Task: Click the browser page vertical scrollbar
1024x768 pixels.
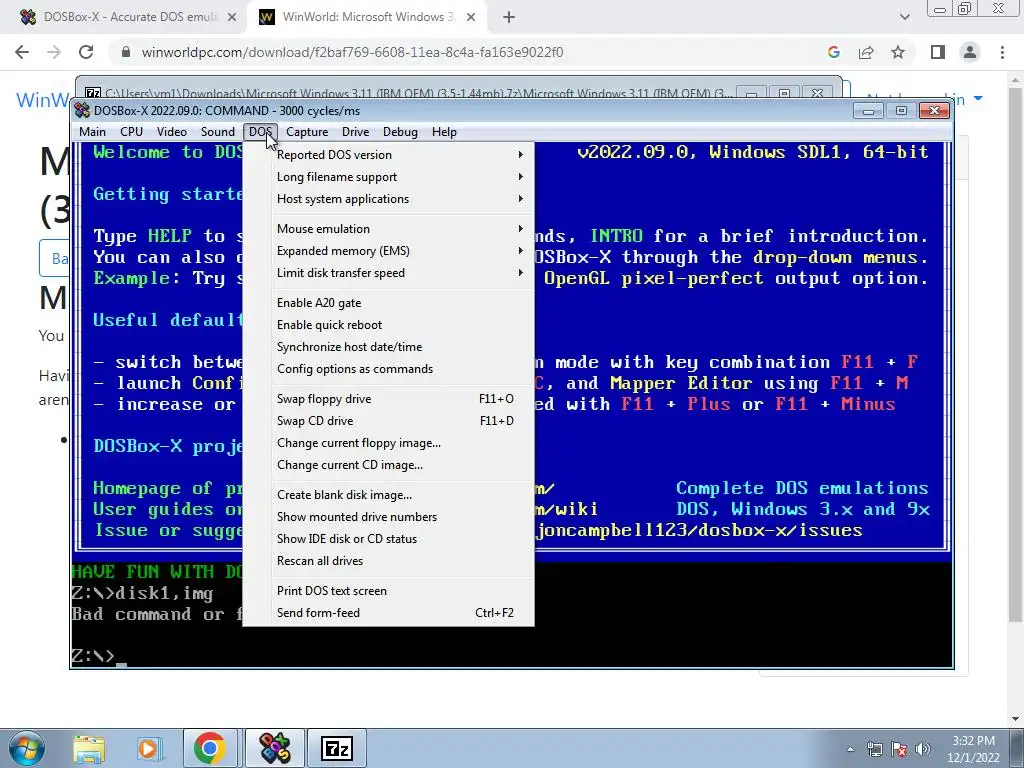Action: click(1016, 353)
